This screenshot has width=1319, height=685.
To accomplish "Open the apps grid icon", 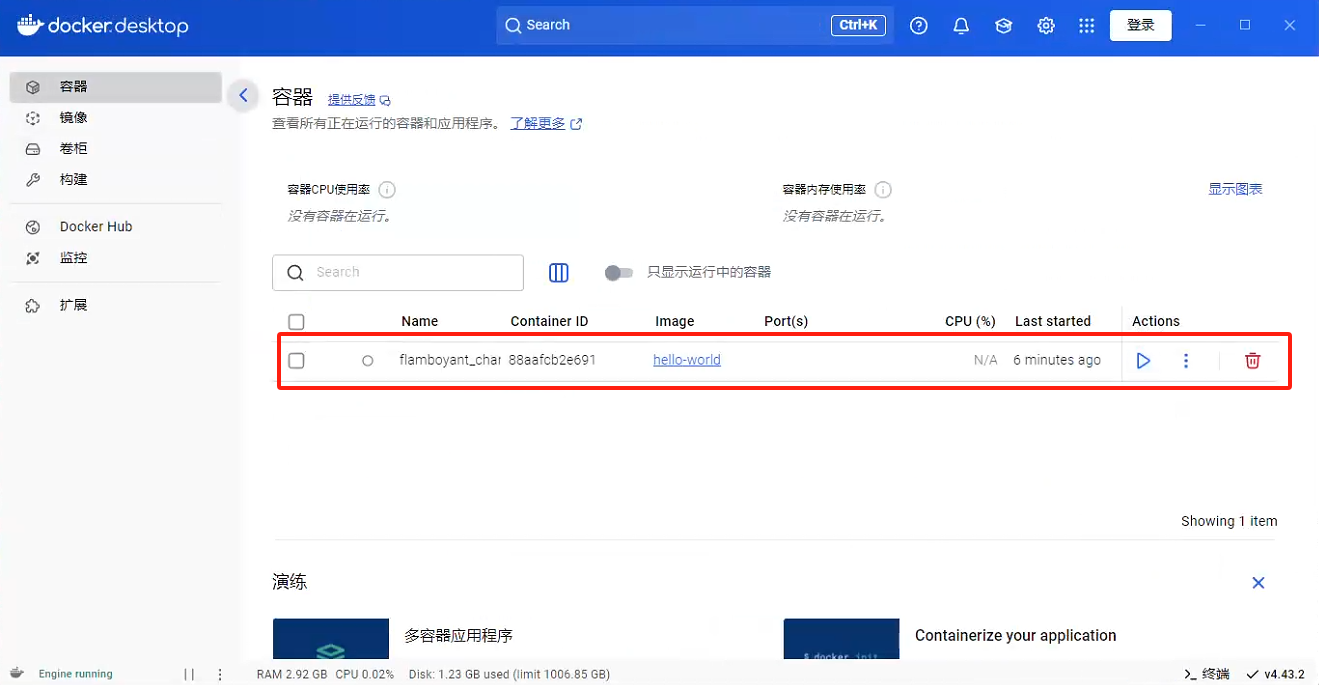I will (x=1087, y=26).
